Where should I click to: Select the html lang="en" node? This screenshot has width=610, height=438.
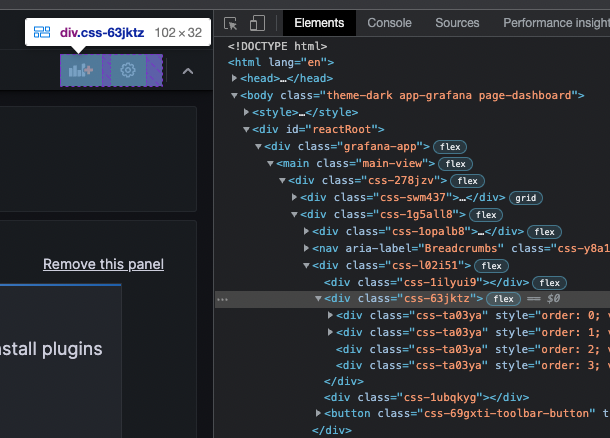pyautogui.click(x=281, y=62)
